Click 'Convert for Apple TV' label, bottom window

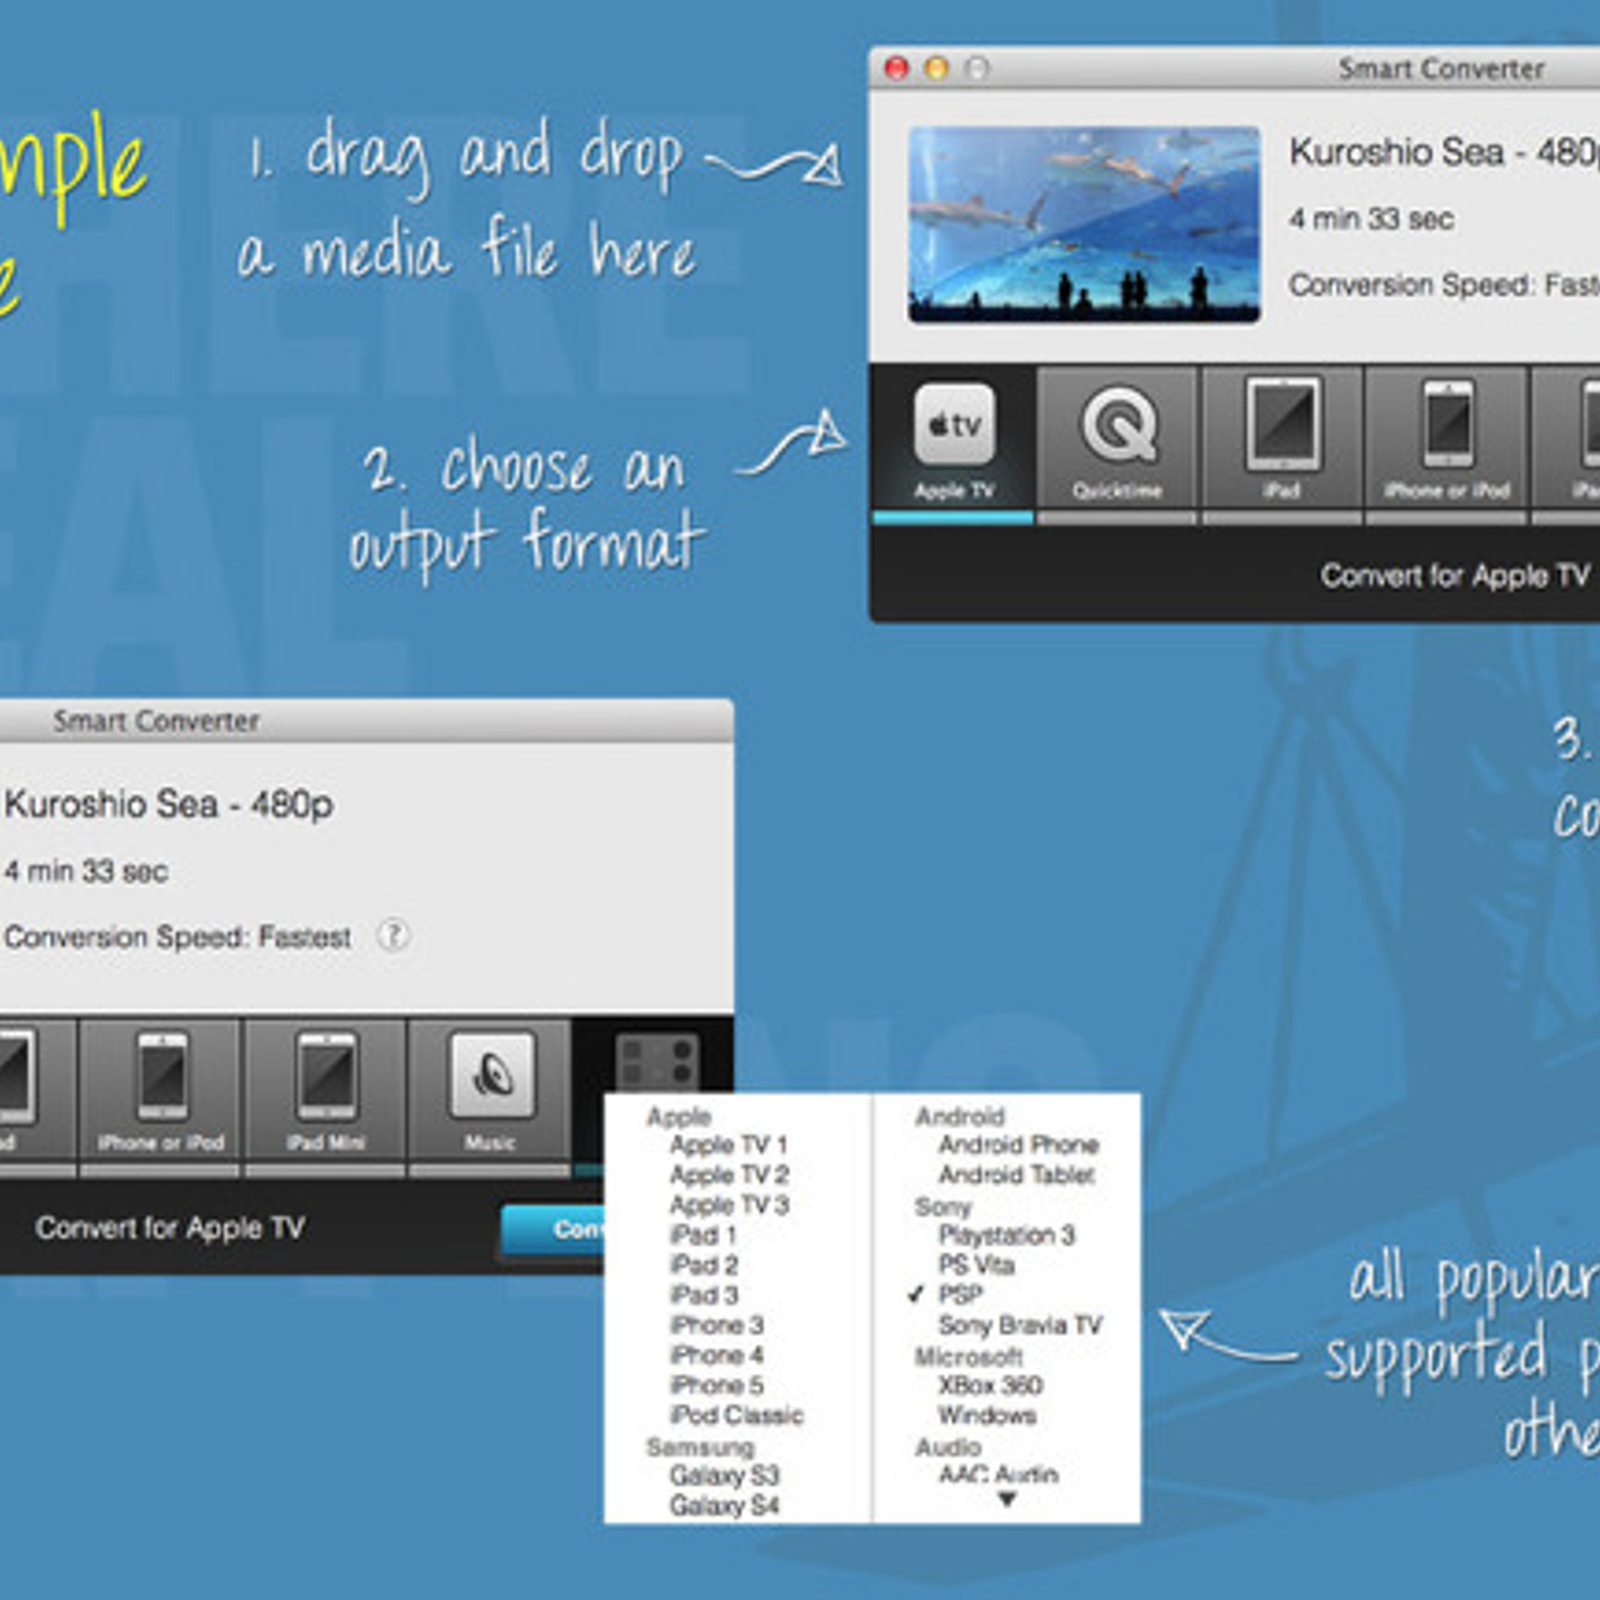point(170,1228)
